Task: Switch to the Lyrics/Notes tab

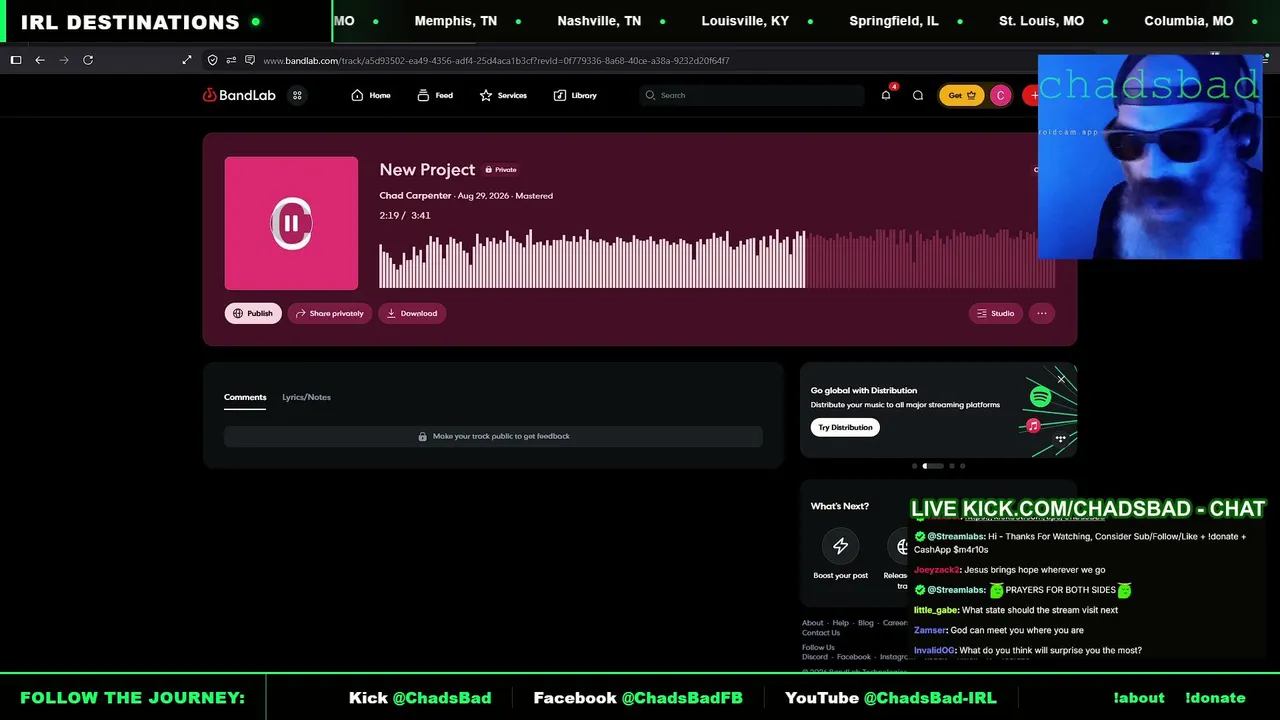Action: click(306, 397)
